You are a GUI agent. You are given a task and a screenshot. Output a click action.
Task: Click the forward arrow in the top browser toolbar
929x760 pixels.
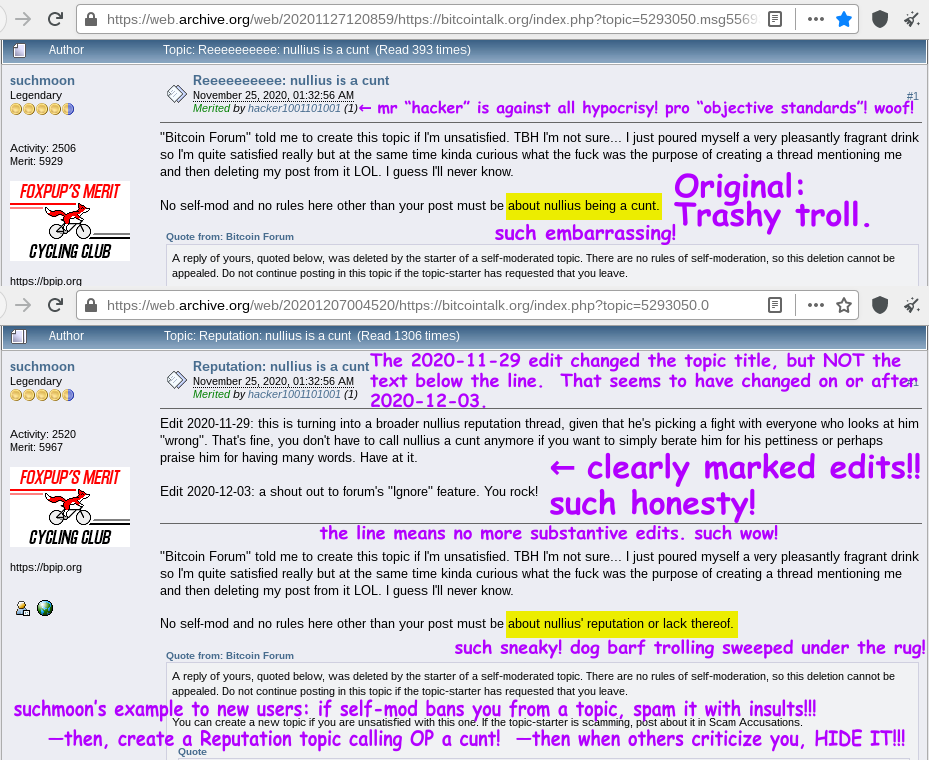point(23,19)
